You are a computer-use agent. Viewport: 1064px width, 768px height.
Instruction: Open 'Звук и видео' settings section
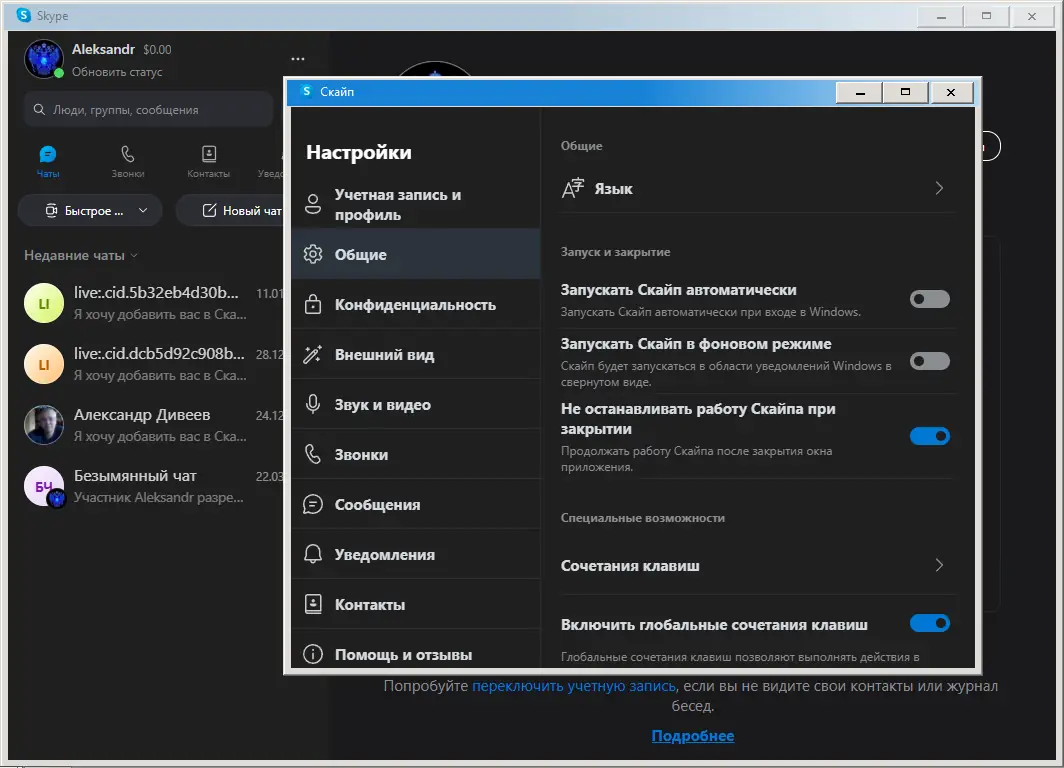pos(416,404)
